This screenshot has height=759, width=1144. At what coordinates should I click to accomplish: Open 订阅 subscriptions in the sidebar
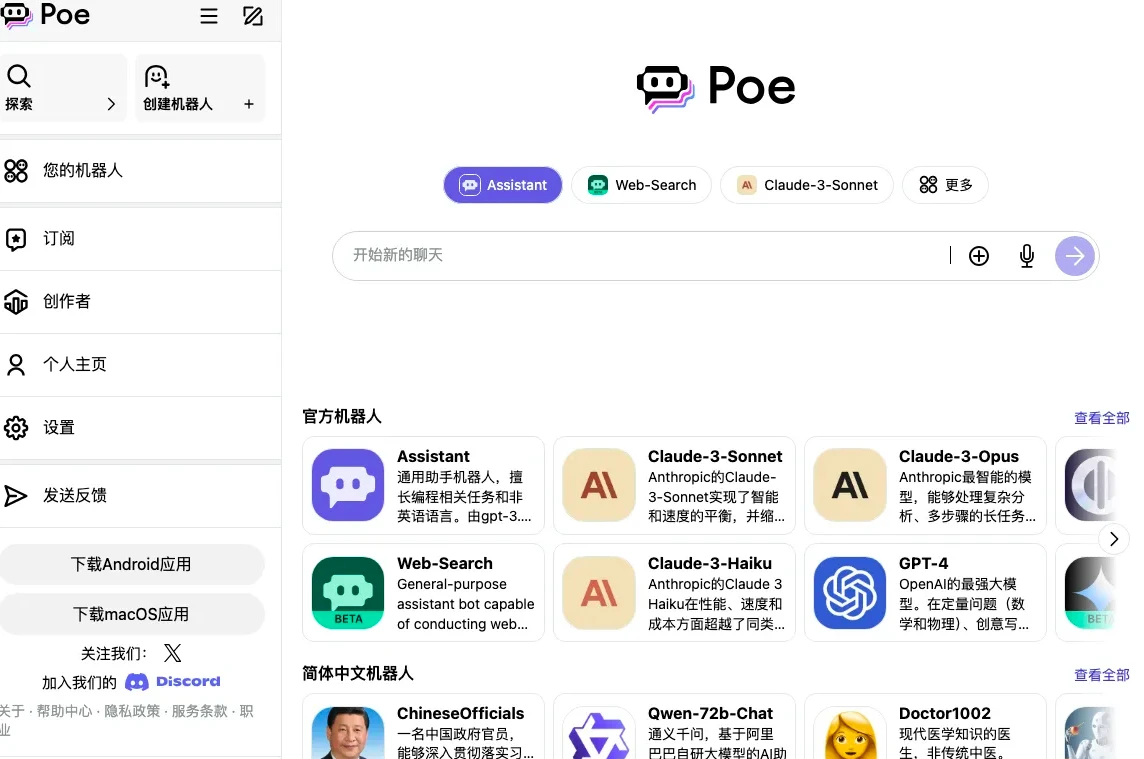[x=140, y=239]
